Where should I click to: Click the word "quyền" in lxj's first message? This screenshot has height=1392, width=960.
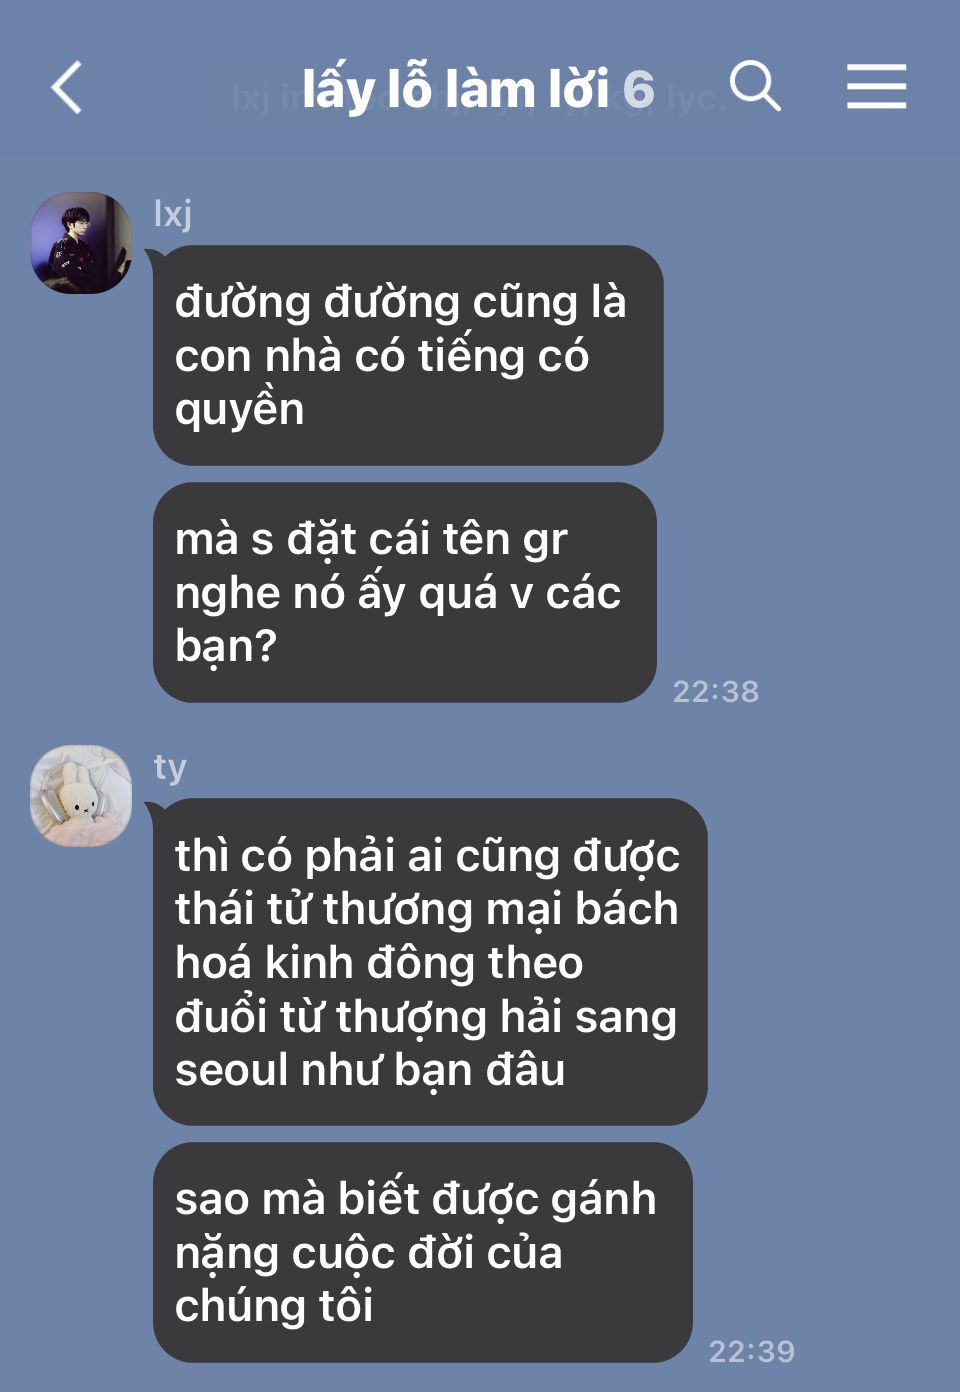tap(239, 411)
